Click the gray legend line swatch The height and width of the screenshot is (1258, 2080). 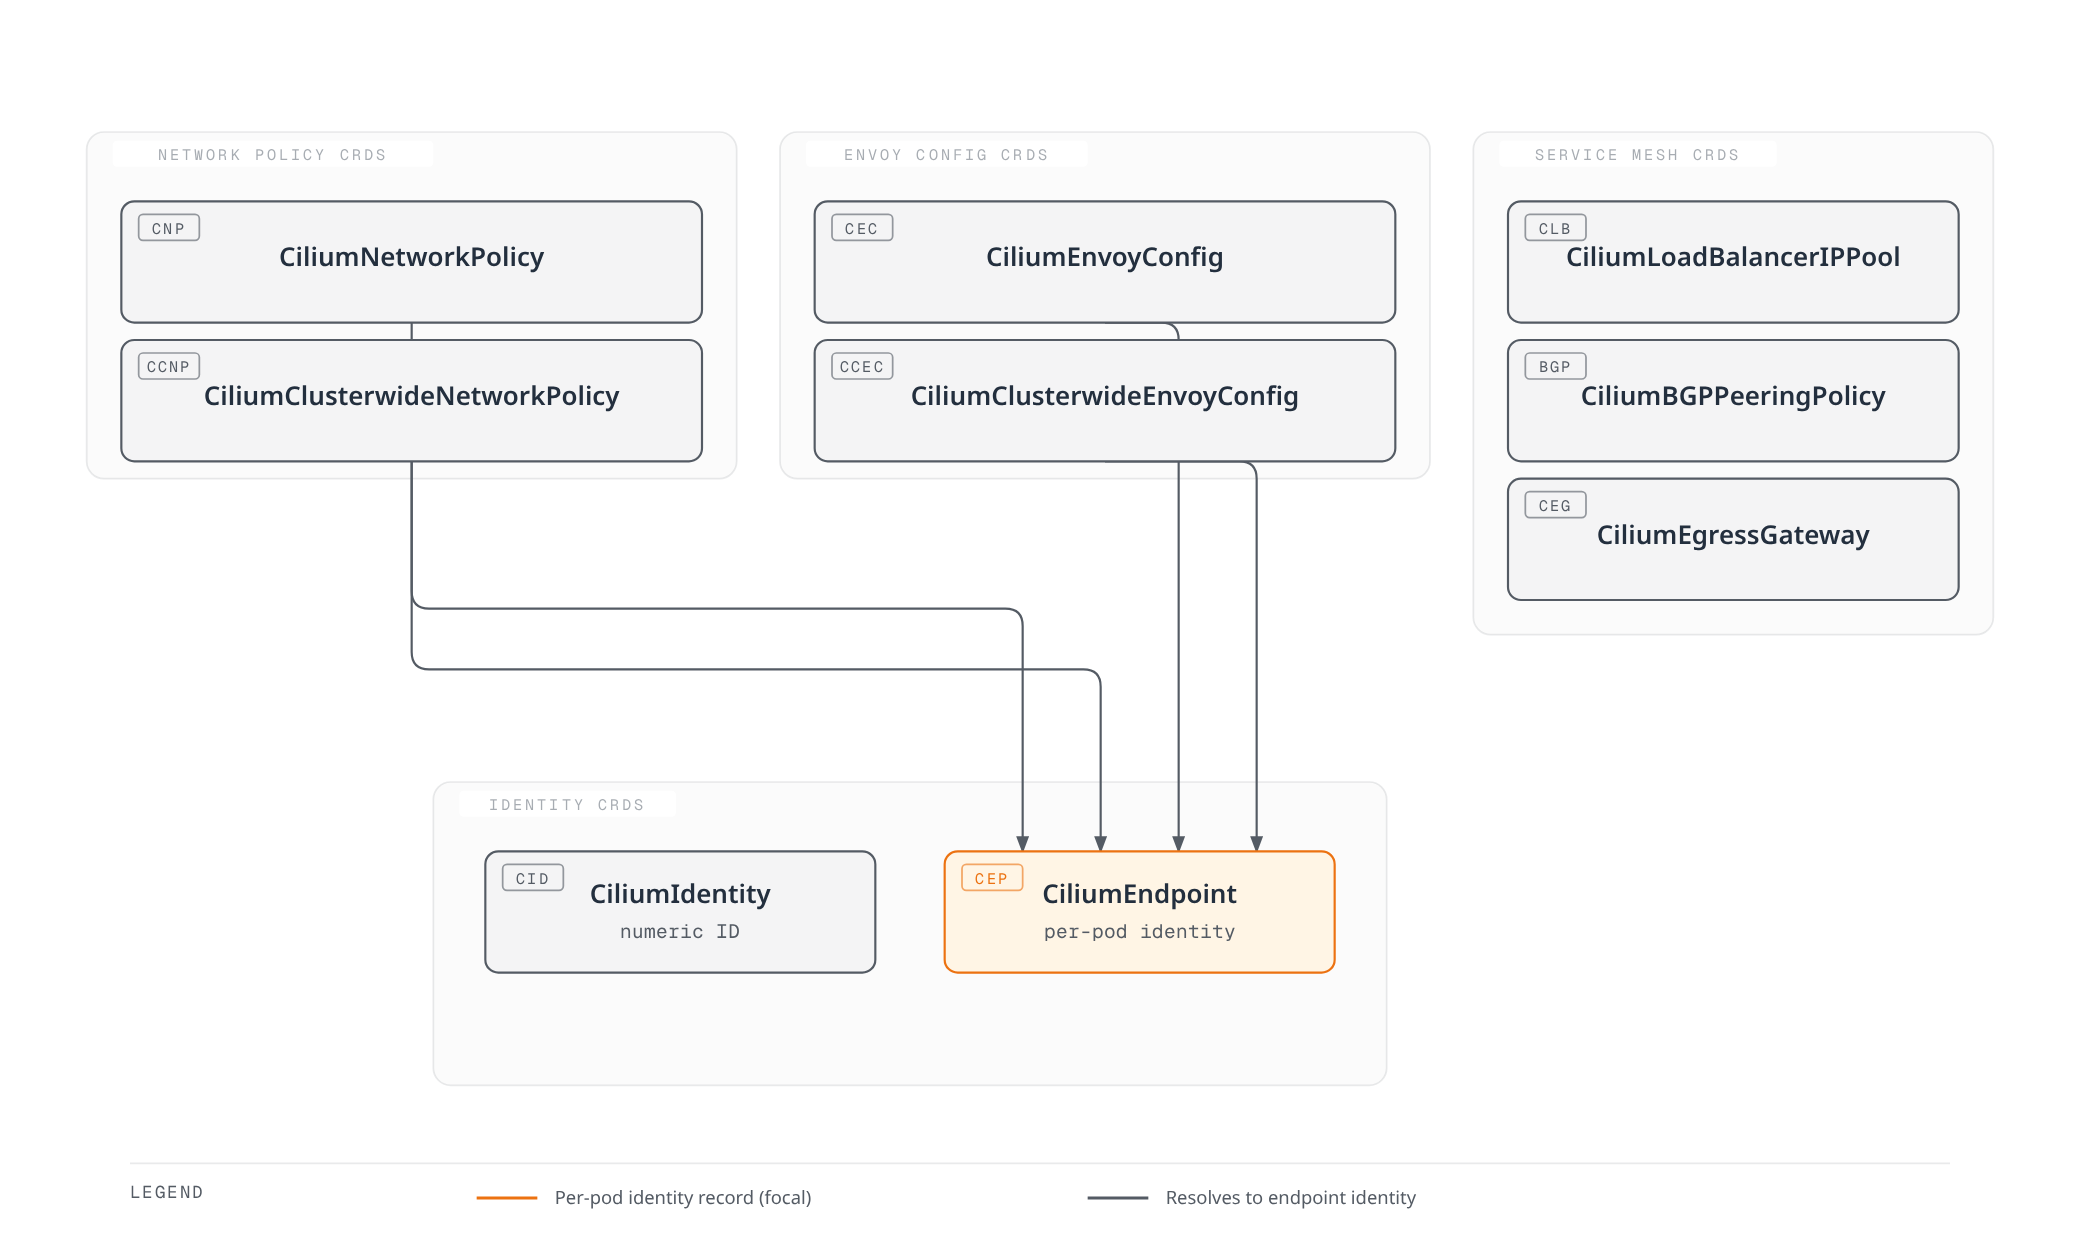point(1118,1197)
